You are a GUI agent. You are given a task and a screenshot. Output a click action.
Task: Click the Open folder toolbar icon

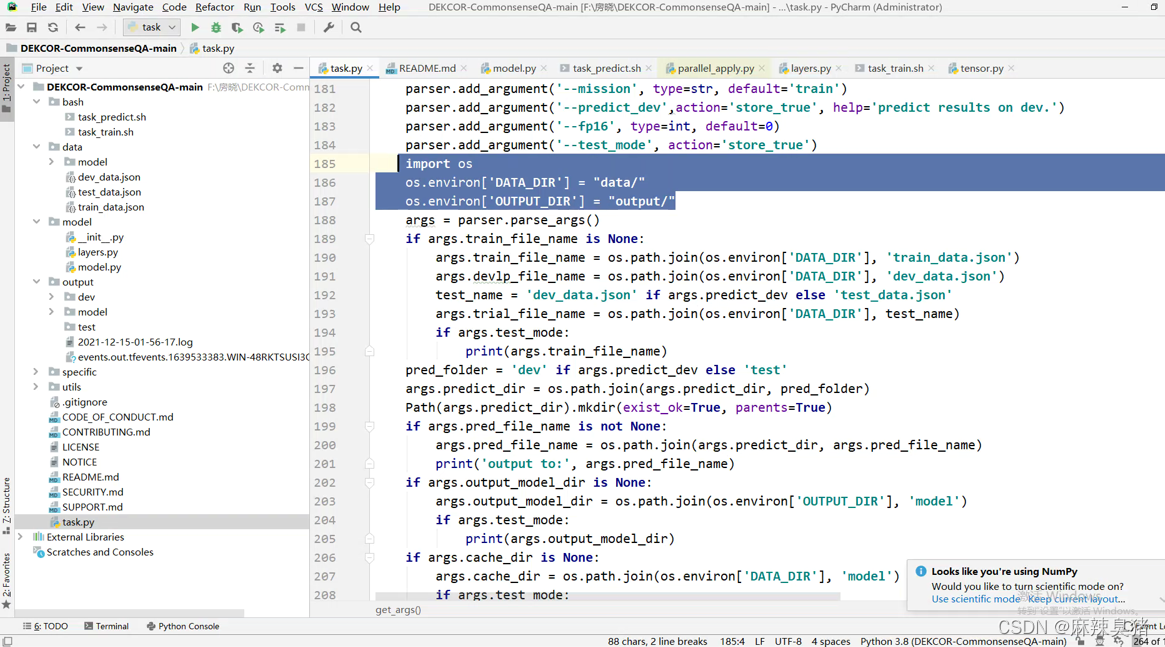tap(10, 27)
